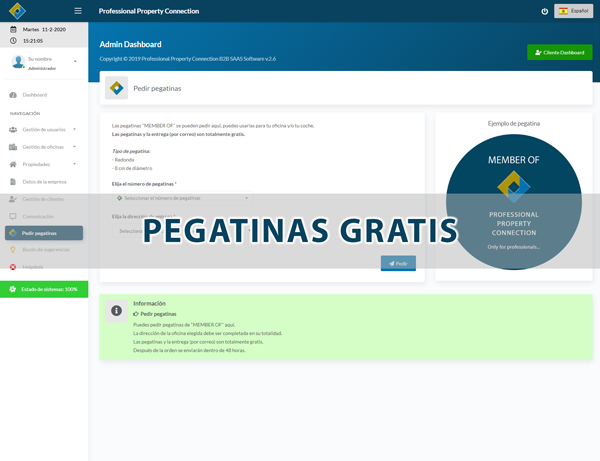Open Gestión de clientes menu item

pyautogui.click(x=43, y=199)
